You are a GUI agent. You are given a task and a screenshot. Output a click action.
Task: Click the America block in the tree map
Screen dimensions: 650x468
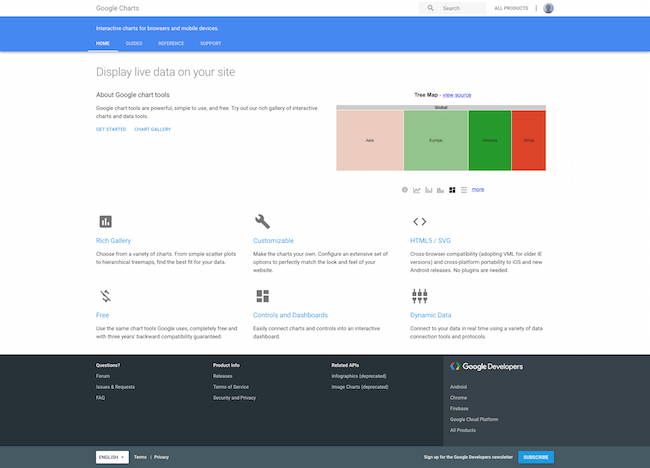coord(490,140)
